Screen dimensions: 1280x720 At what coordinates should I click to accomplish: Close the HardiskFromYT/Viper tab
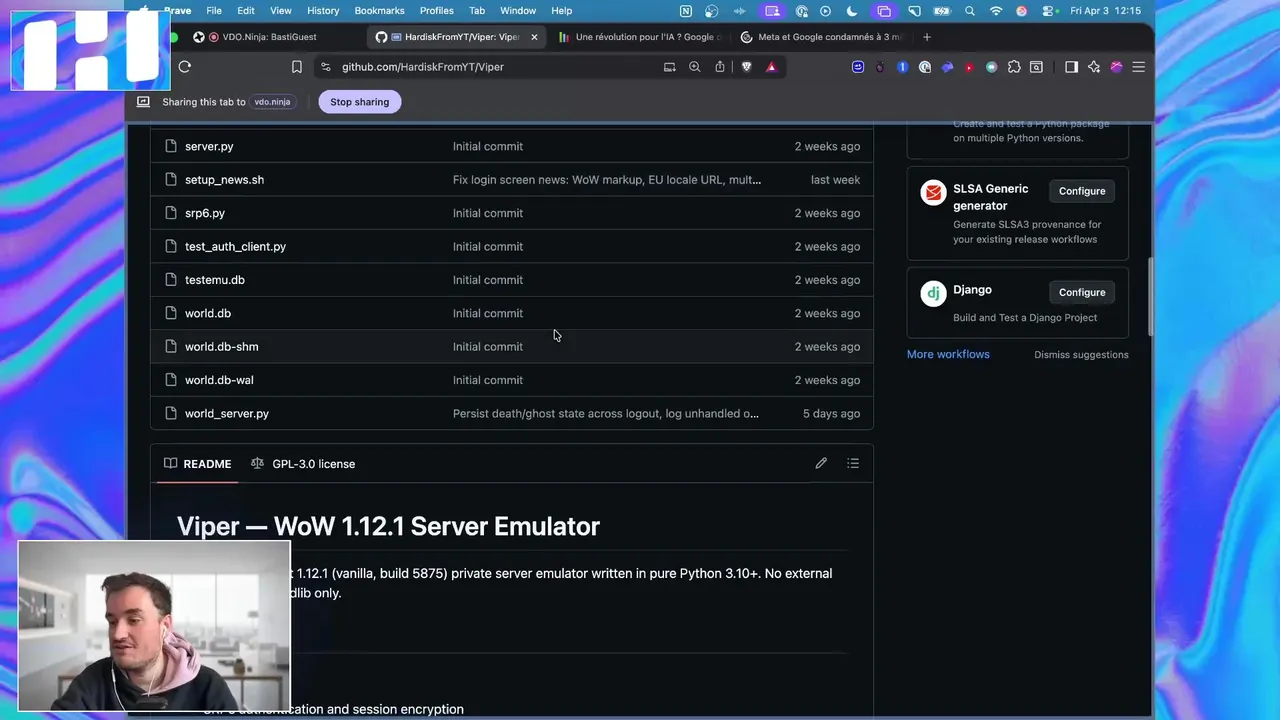click(x=534, y=37)
